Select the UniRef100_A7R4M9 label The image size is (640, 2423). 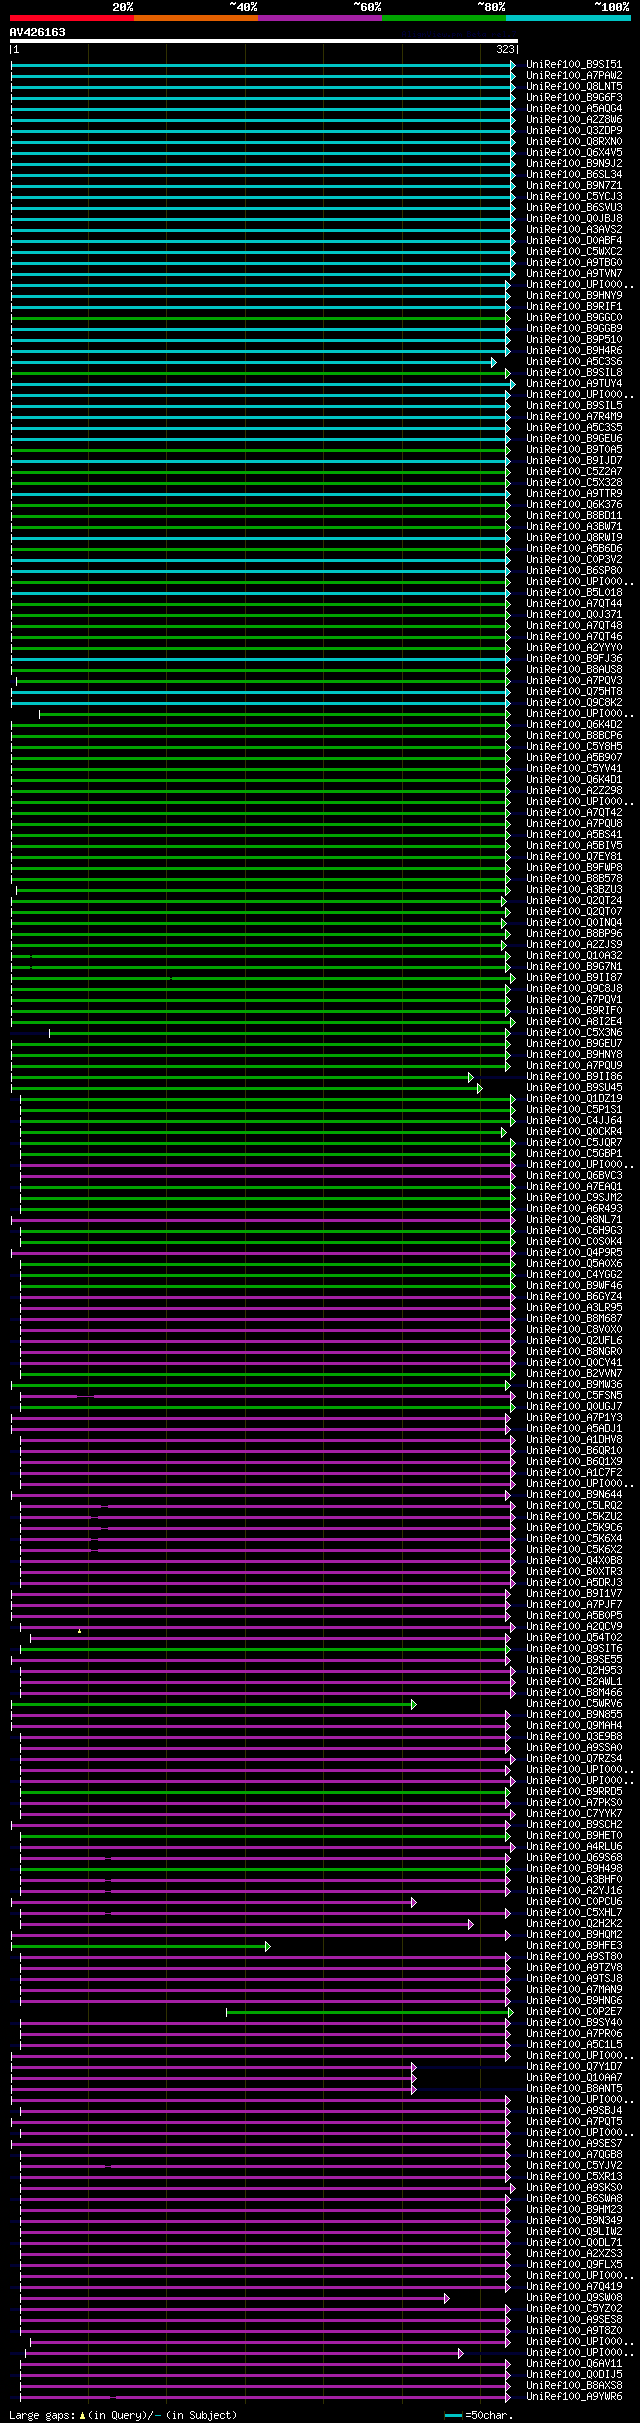(x=574, y=417)
